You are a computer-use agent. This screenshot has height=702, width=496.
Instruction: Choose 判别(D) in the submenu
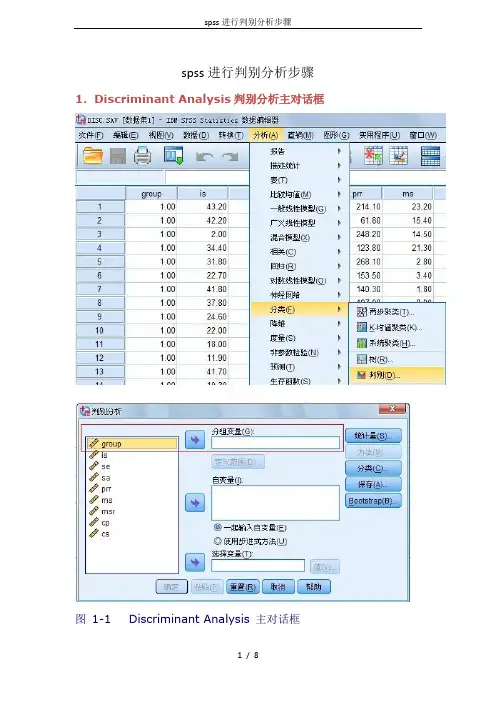[397, 375]
